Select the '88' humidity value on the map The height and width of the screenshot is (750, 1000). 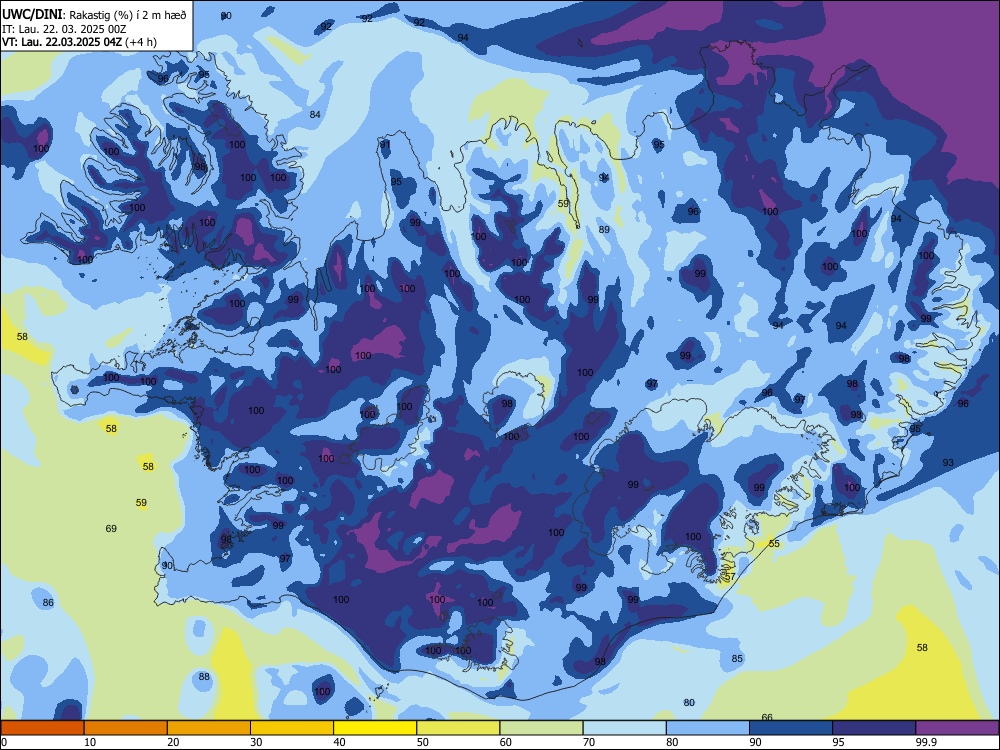[x=204, y=677]
